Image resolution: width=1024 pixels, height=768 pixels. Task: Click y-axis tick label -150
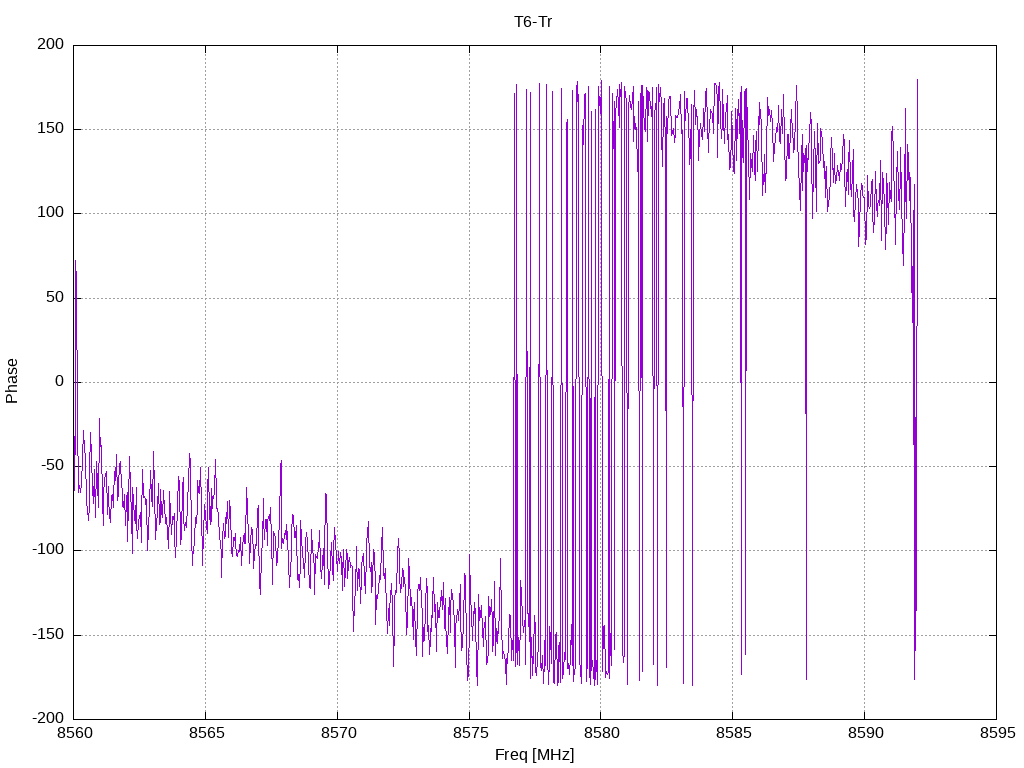tap(48, 634)
